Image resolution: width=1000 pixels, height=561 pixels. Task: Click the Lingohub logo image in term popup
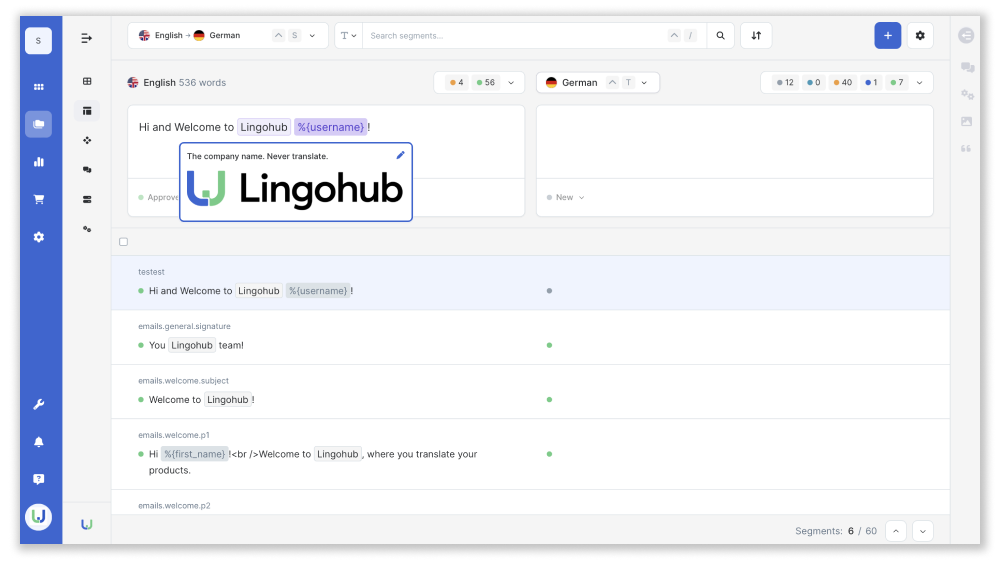pyautogui.click(x=295, y=189)
